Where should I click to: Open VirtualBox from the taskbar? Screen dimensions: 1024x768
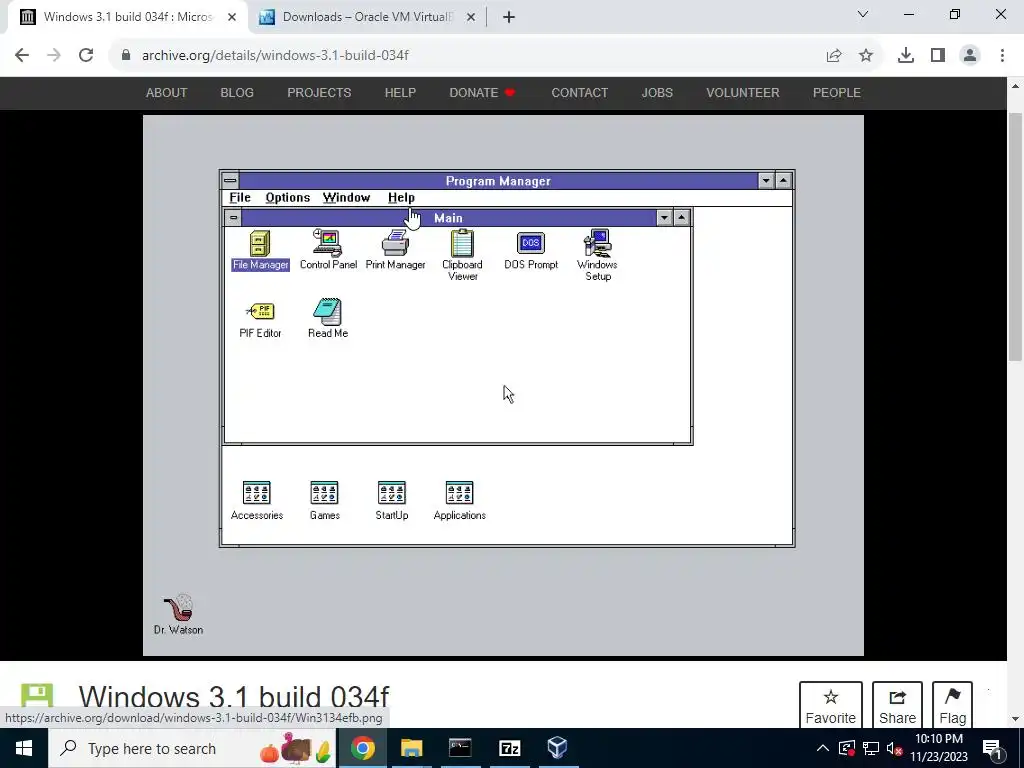coord(557,748)
